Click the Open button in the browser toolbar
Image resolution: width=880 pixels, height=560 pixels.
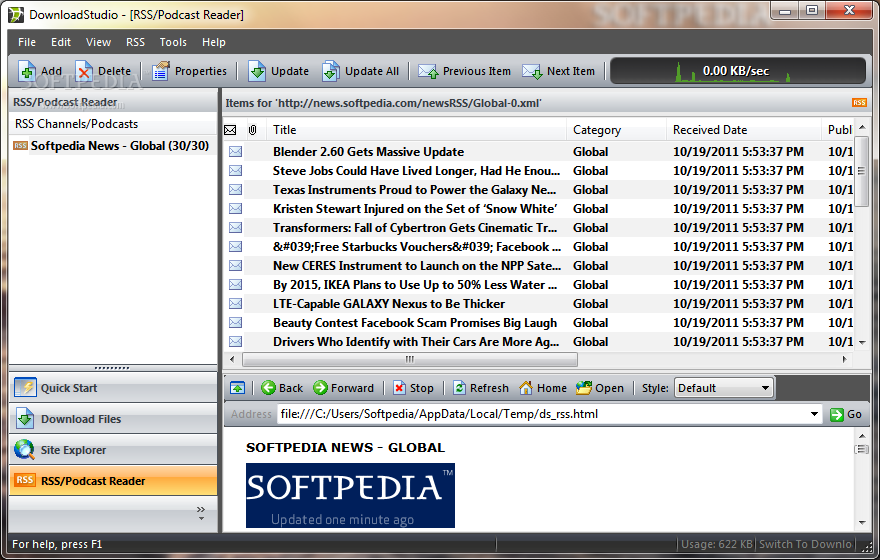click(600, 388)
